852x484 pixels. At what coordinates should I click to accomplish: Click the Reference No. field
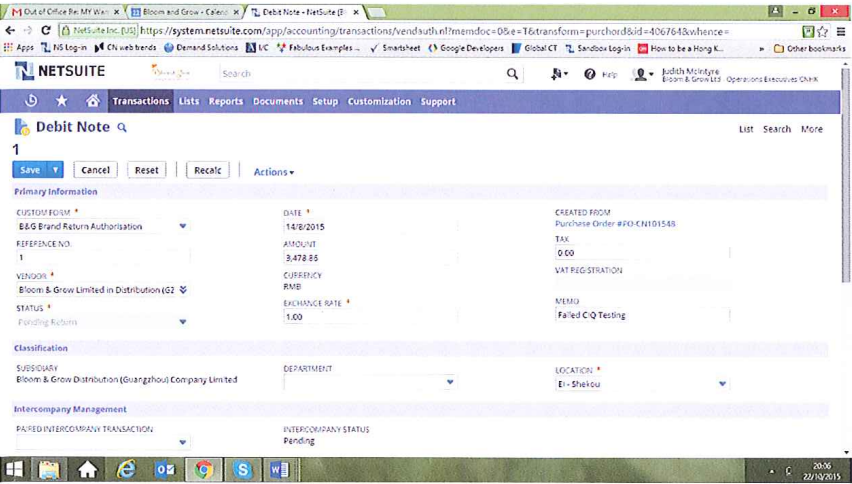(103, 257)
